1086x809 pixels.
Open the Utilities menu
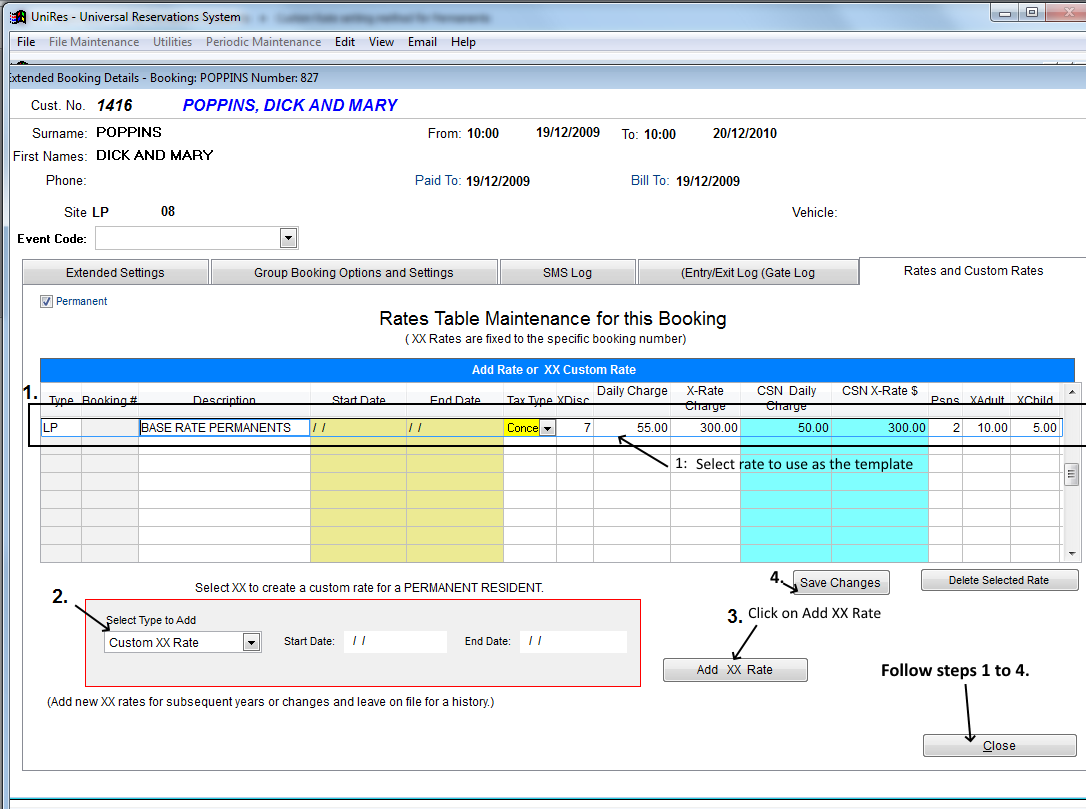pyautogui.click(x=172, y=42)
